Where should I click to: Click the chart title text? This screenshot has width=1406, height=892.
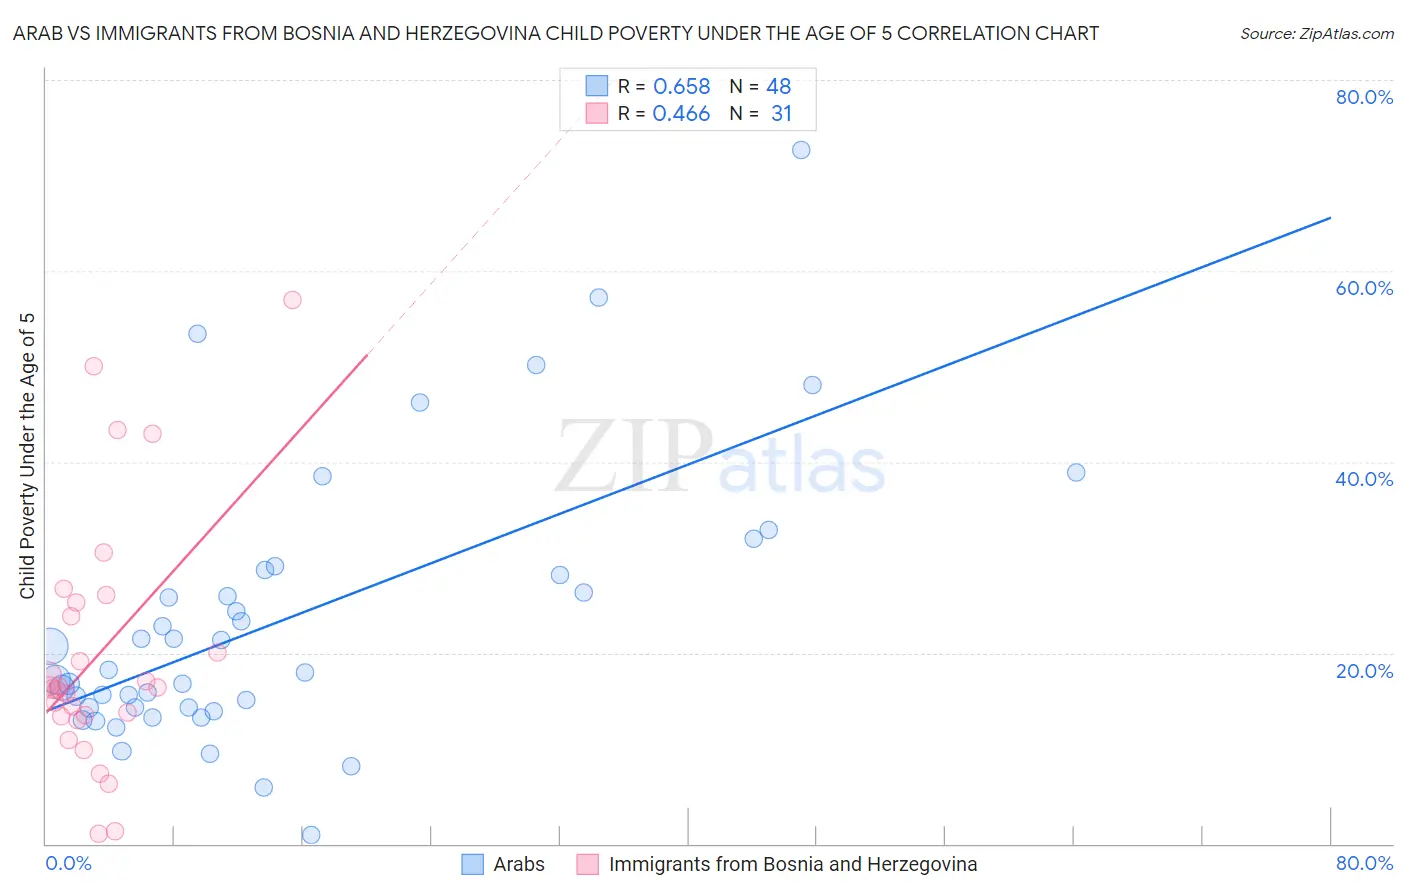pyautogui.click(x=555, y=33)
